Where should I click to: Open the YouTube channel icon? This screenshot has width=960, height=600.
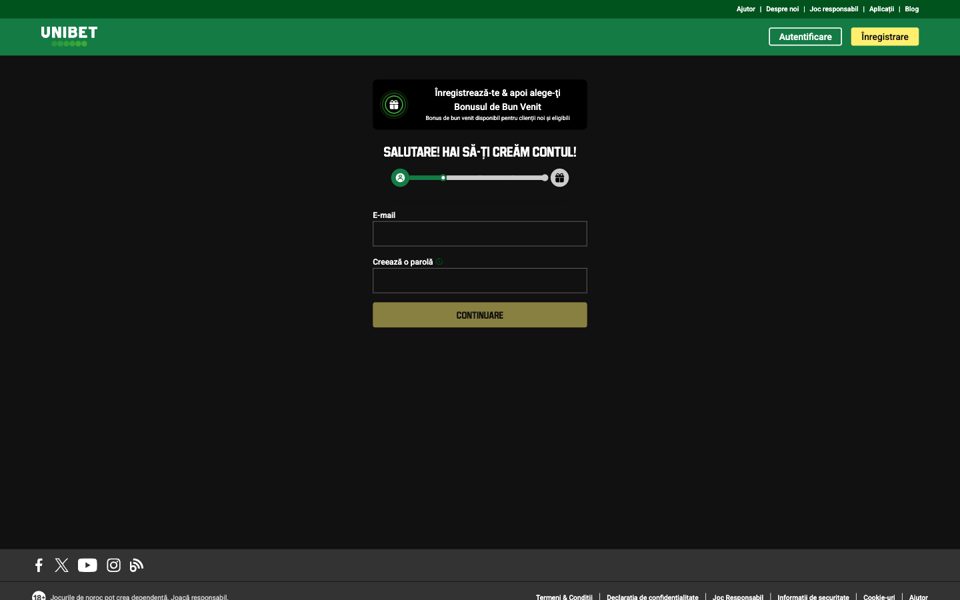88,565
